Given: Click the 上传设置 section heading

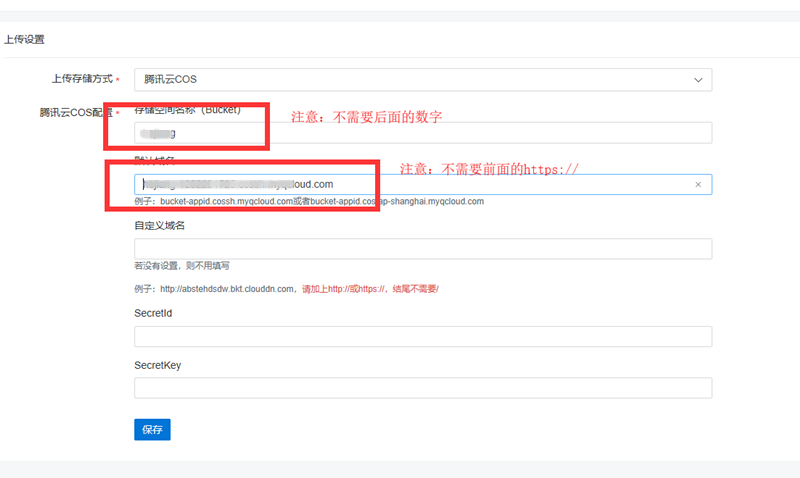Looking at the screenshot, I should point(24,40).
